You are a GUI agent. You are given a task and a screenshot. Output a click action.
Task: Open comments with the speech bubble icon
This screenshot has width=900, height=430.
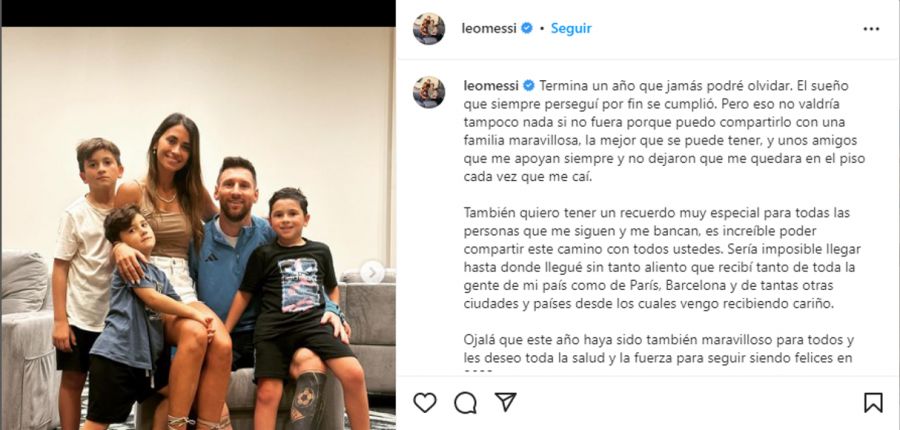465,402
